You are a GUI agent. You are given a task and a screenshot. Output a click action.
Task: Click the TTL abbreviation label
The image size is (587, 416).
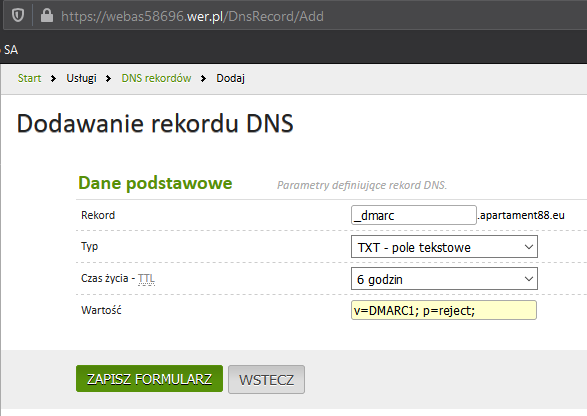point(146,279)
